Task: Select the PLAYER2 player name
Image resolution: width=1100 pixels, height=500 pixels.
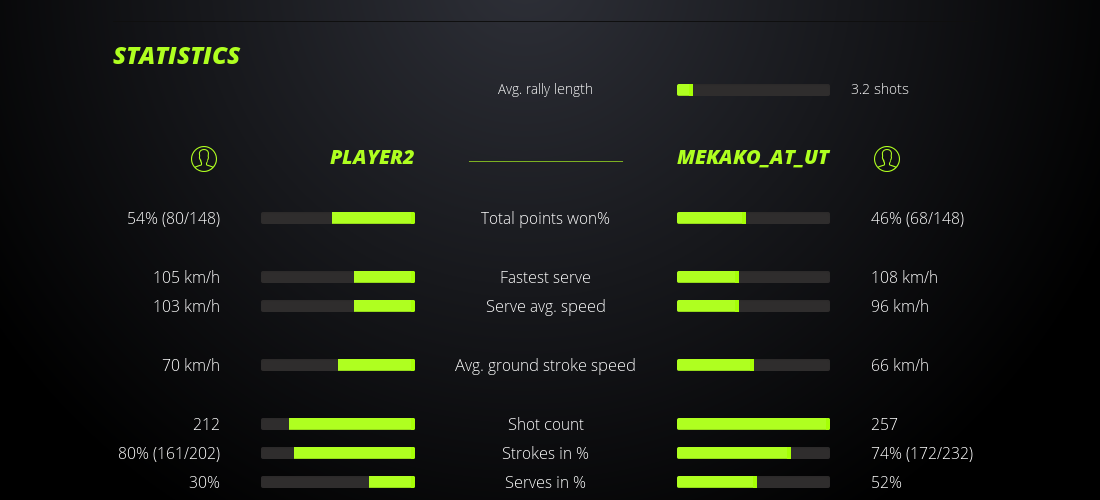Action: coord(372,158)
